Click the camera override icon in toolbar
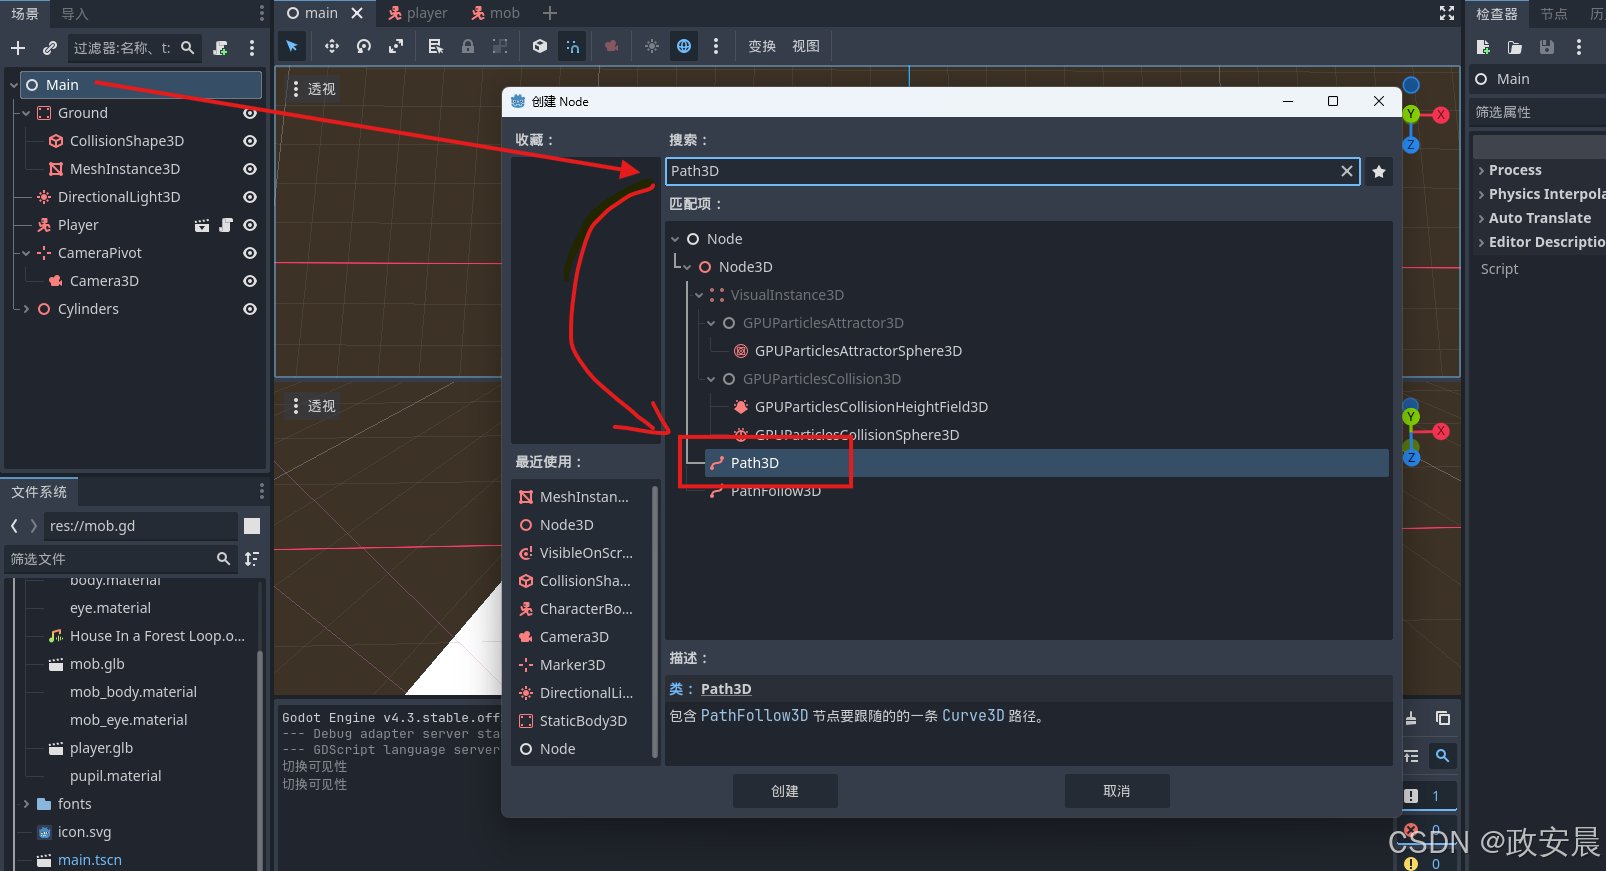The width and height of the screenshot is (1606, 871). (x=611, y=46)
